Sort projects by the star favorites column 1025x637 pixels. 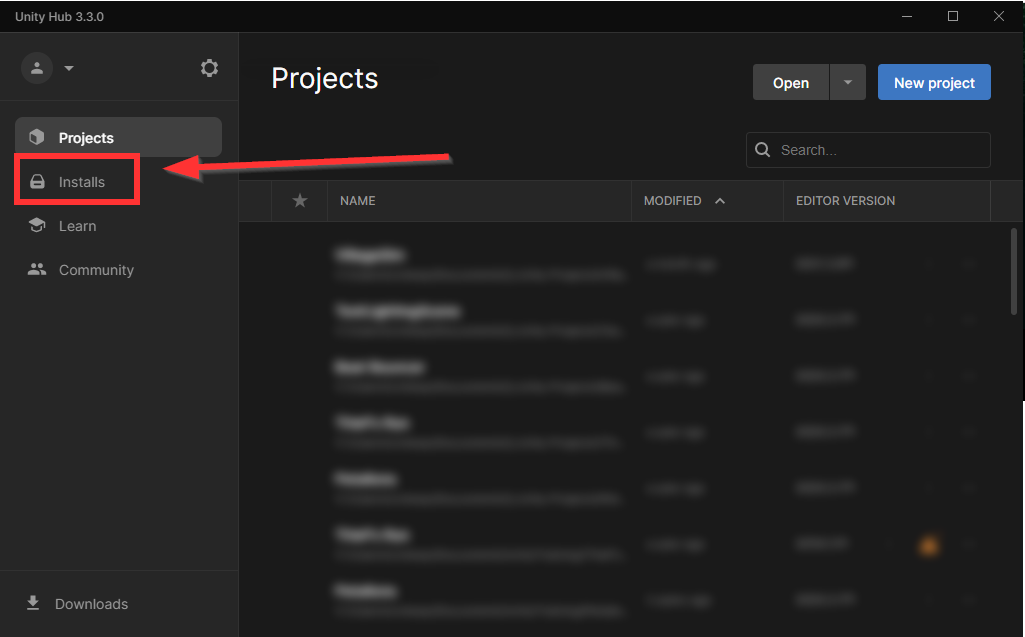300,201
